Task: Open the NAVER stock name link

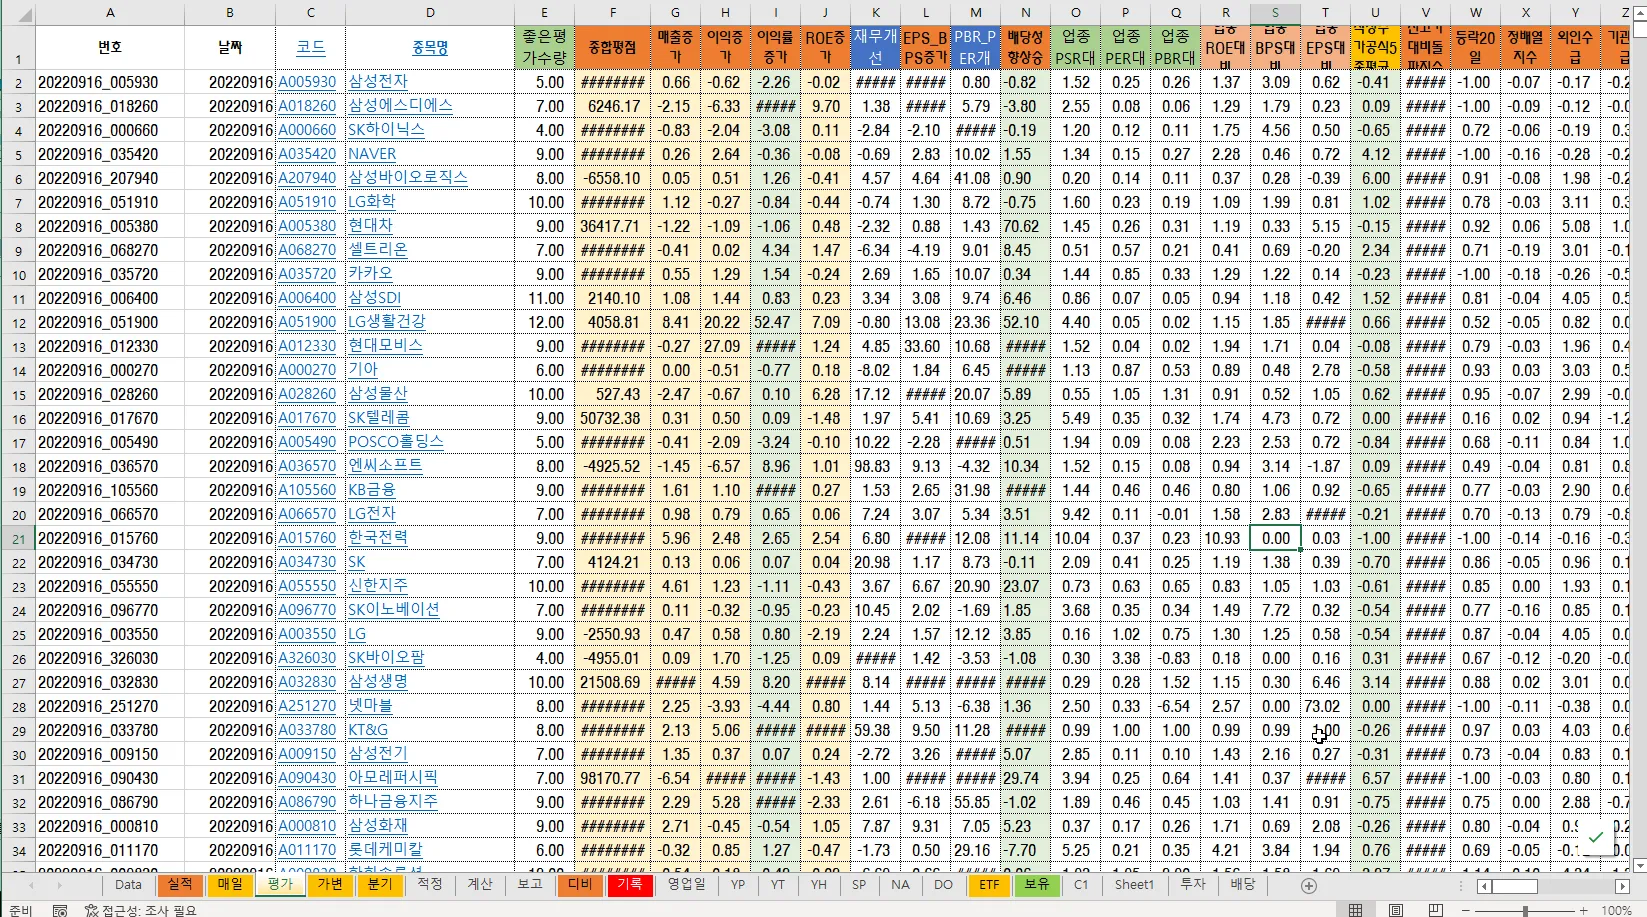Action: point(372,154)
